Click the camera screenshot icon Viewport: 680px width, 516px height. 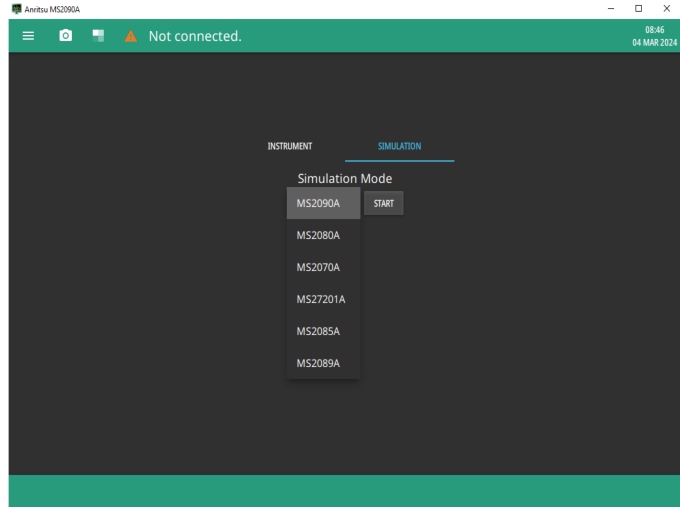point(66,36)
